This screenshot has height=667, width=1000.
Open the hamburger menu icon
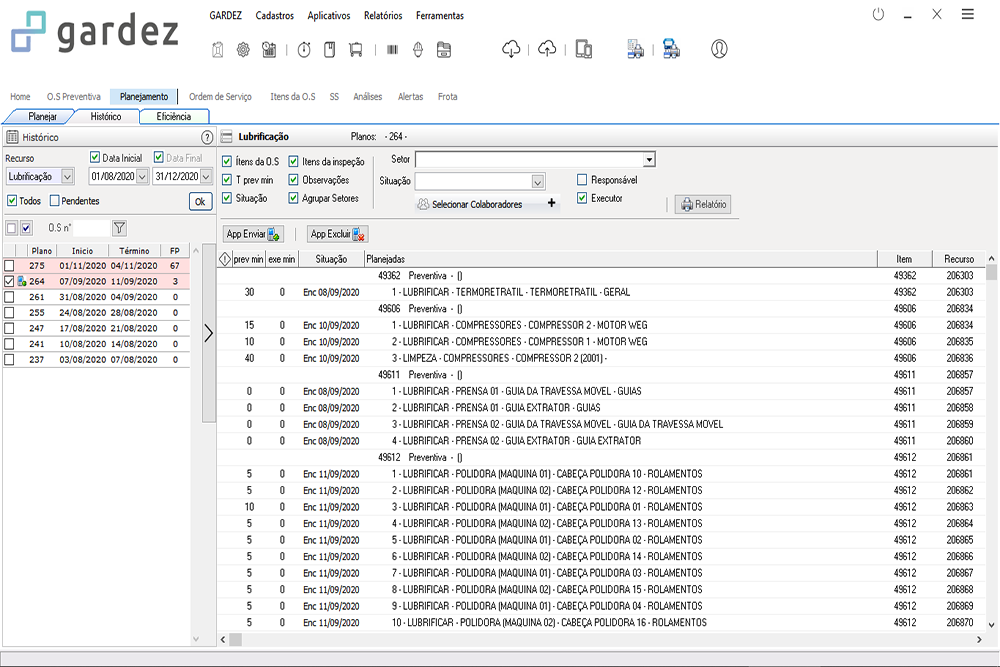(x=967, y=14)
